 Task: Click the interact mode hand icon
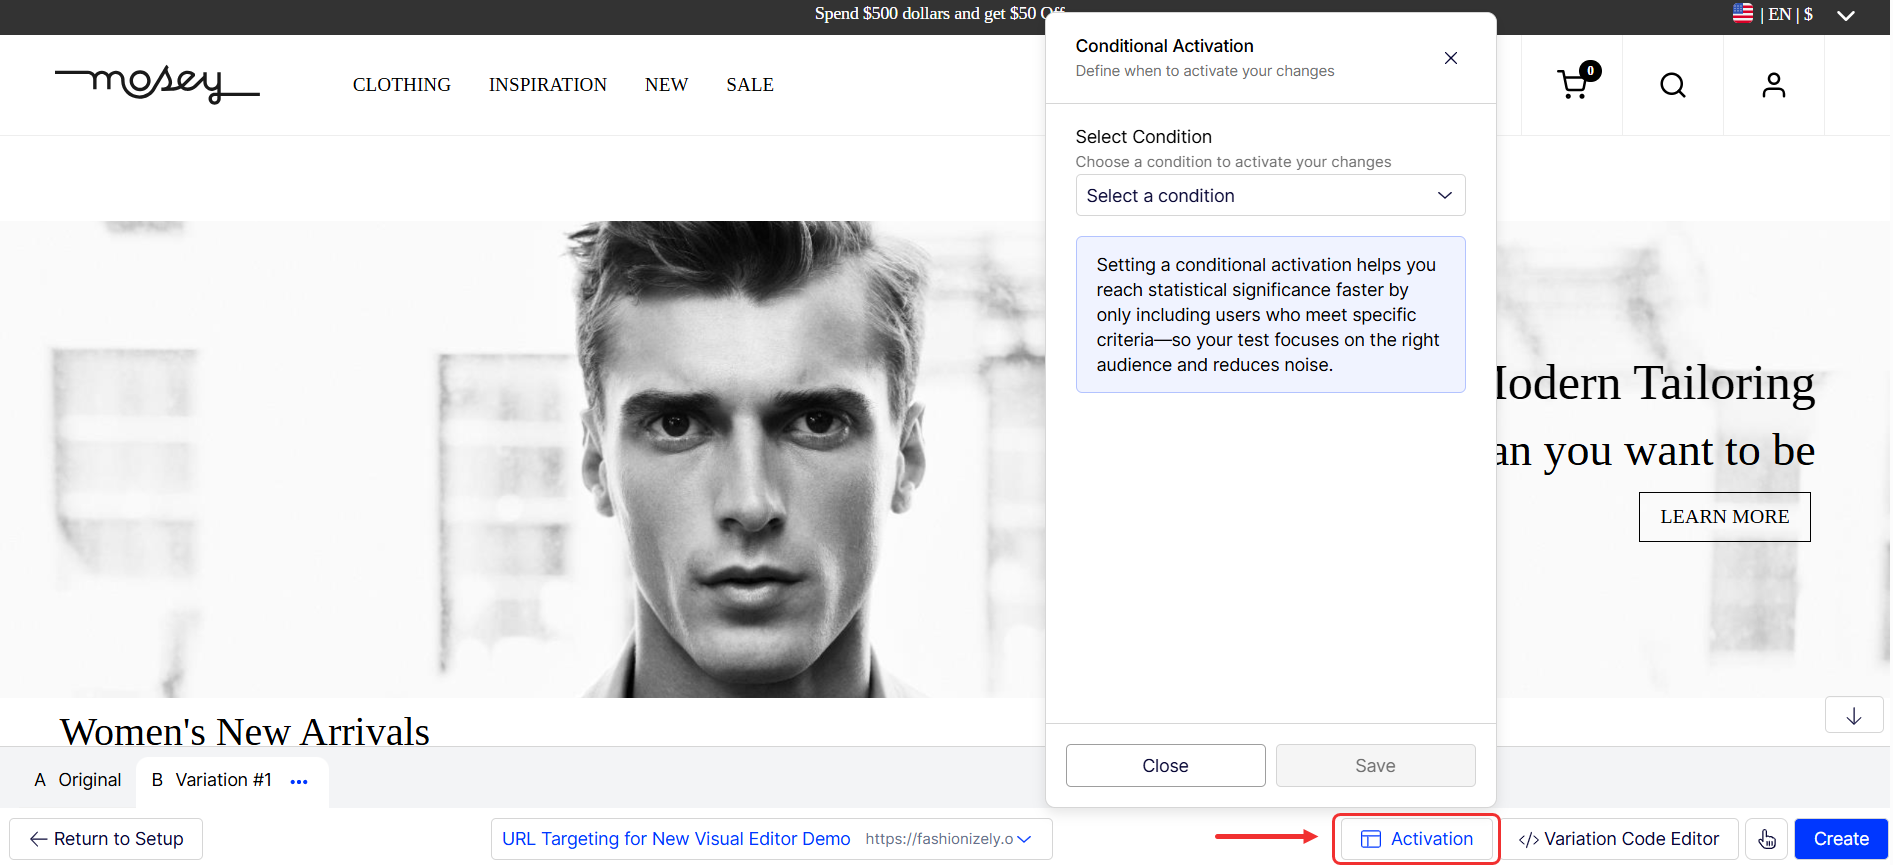[x=1766, y=839]
